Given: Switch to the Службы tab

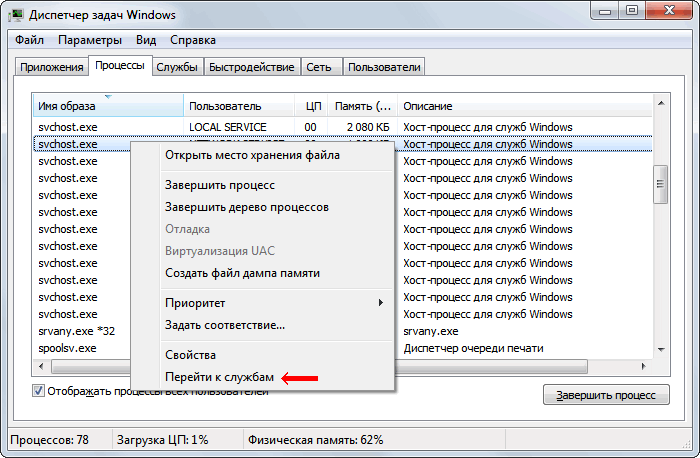Looking at the screenshot, I should pos(177,67).
